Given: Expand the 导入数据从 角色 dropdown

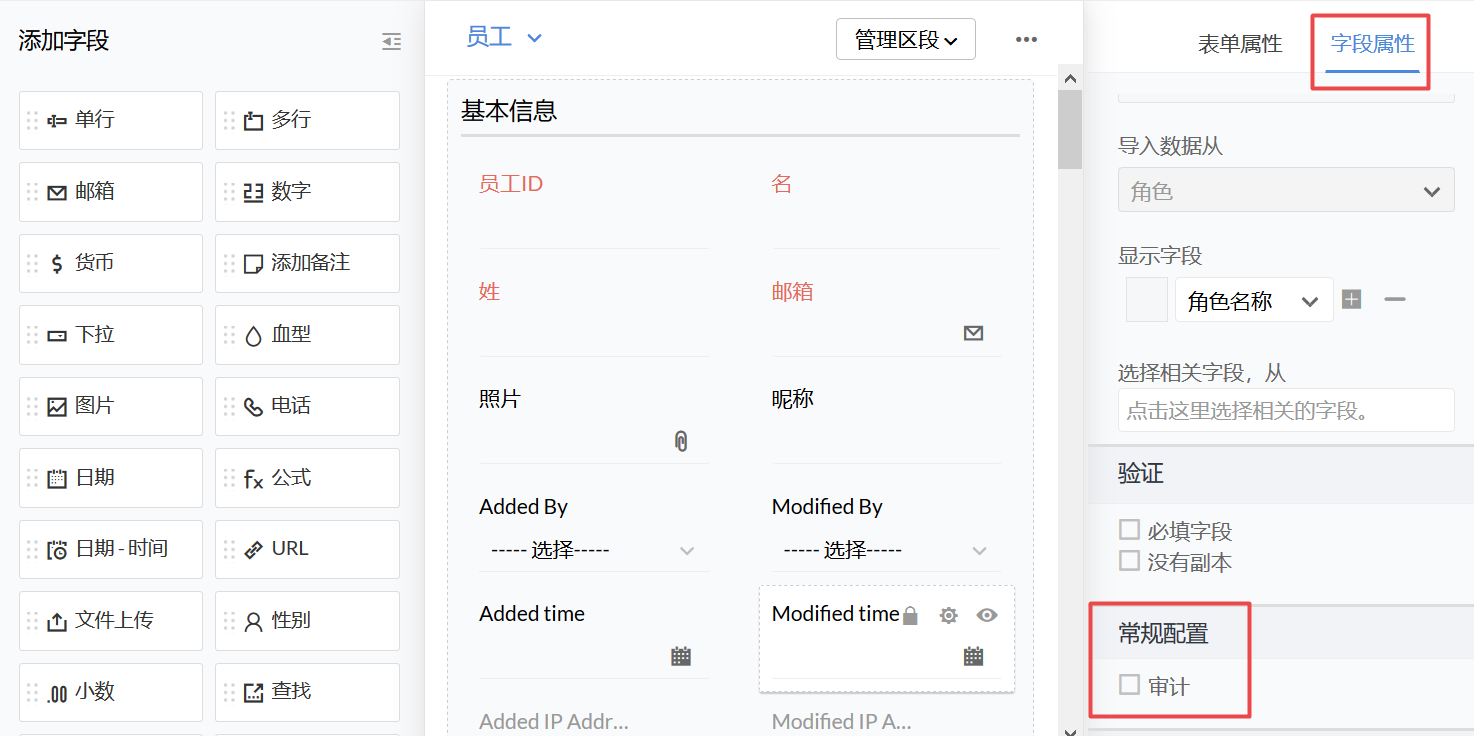Looking at the screenshot, I should 1286,190.
